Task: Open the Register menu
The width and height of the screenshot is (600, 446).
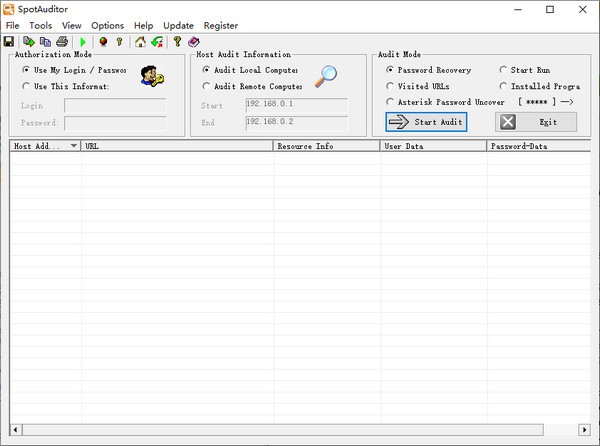Action: (x=221, y=26)
